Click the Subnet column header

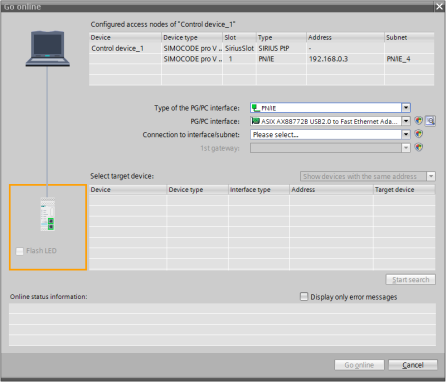[409, 37]
